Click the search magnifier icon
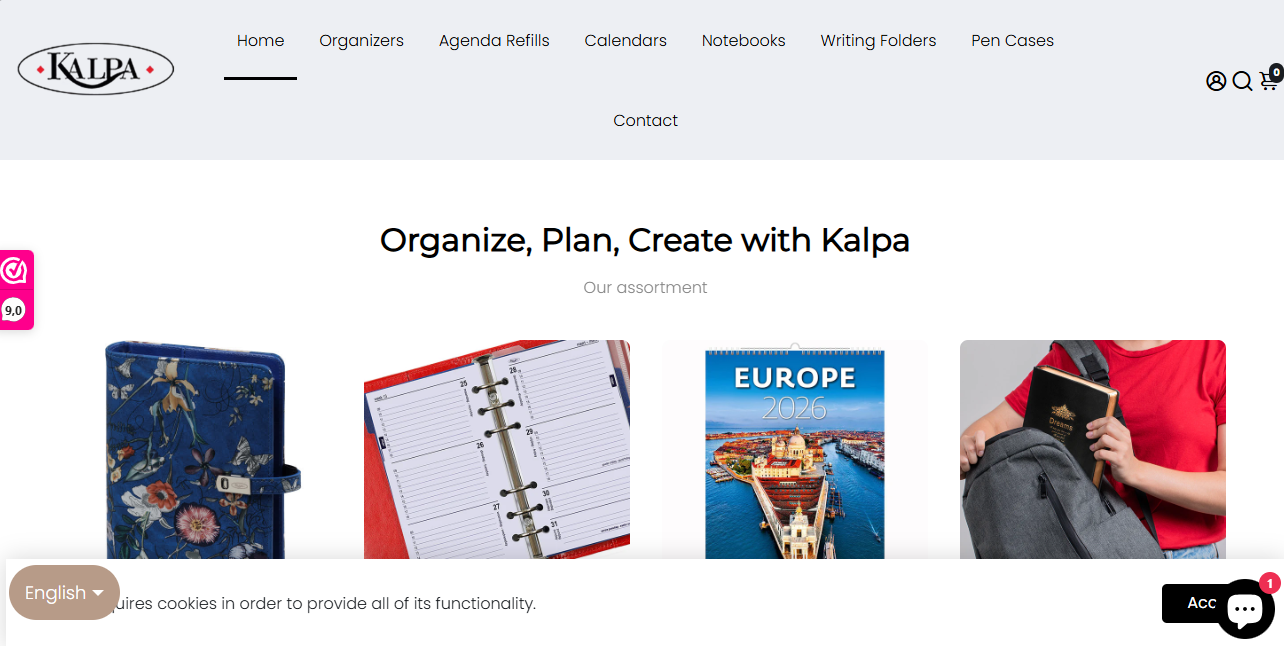Screen dimensions: 1284x646 click(x=1242, y=81)
